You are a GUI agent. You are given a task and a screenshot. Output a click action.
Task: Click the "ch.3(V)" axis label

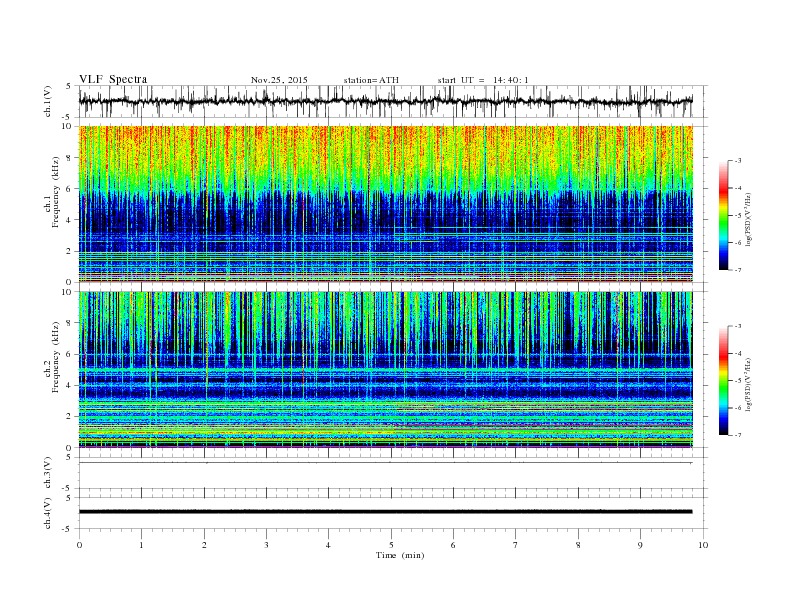pyautogui.click(x=47, y=473)
